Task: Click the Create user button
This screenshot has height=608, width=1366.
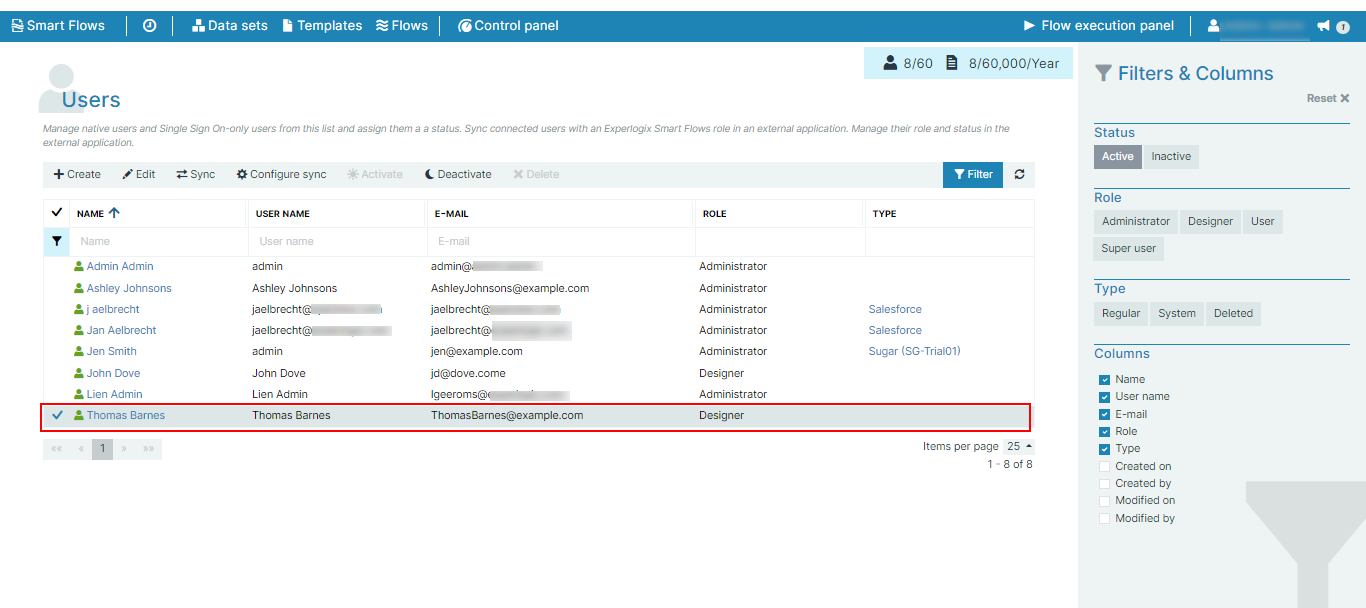Action: coord(77,174)
